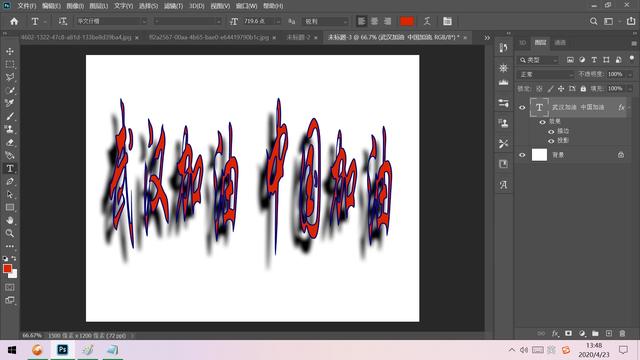Open the Histogram panel icon
The height and width of the screenshot is (360, 640).
click(x=503, y=82)
